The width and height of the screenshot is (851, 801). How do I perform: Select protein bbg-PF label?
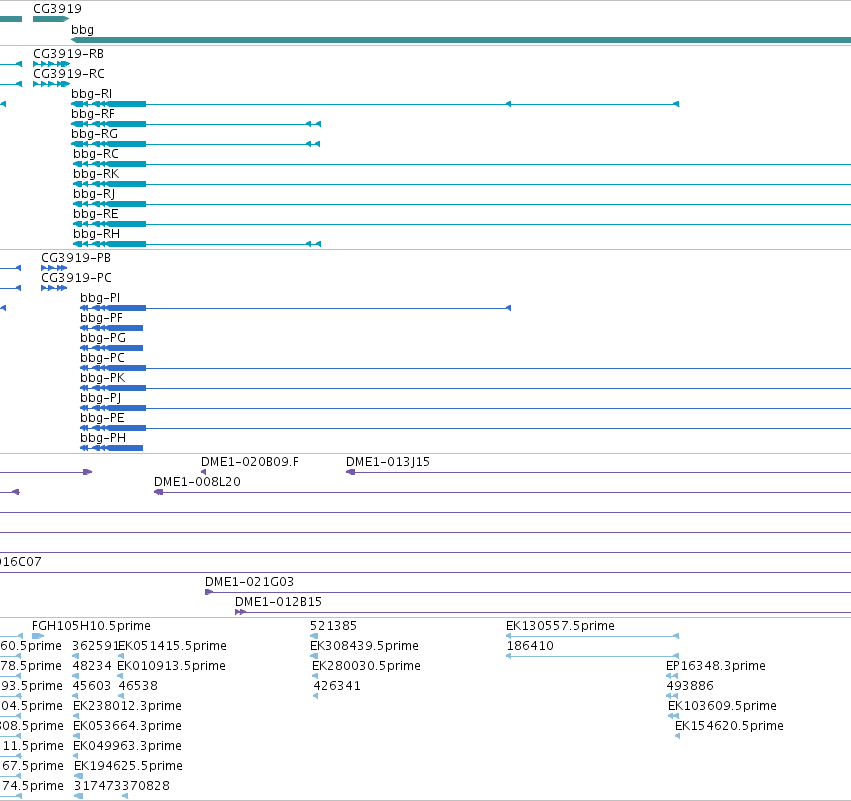tap(101, 318)
